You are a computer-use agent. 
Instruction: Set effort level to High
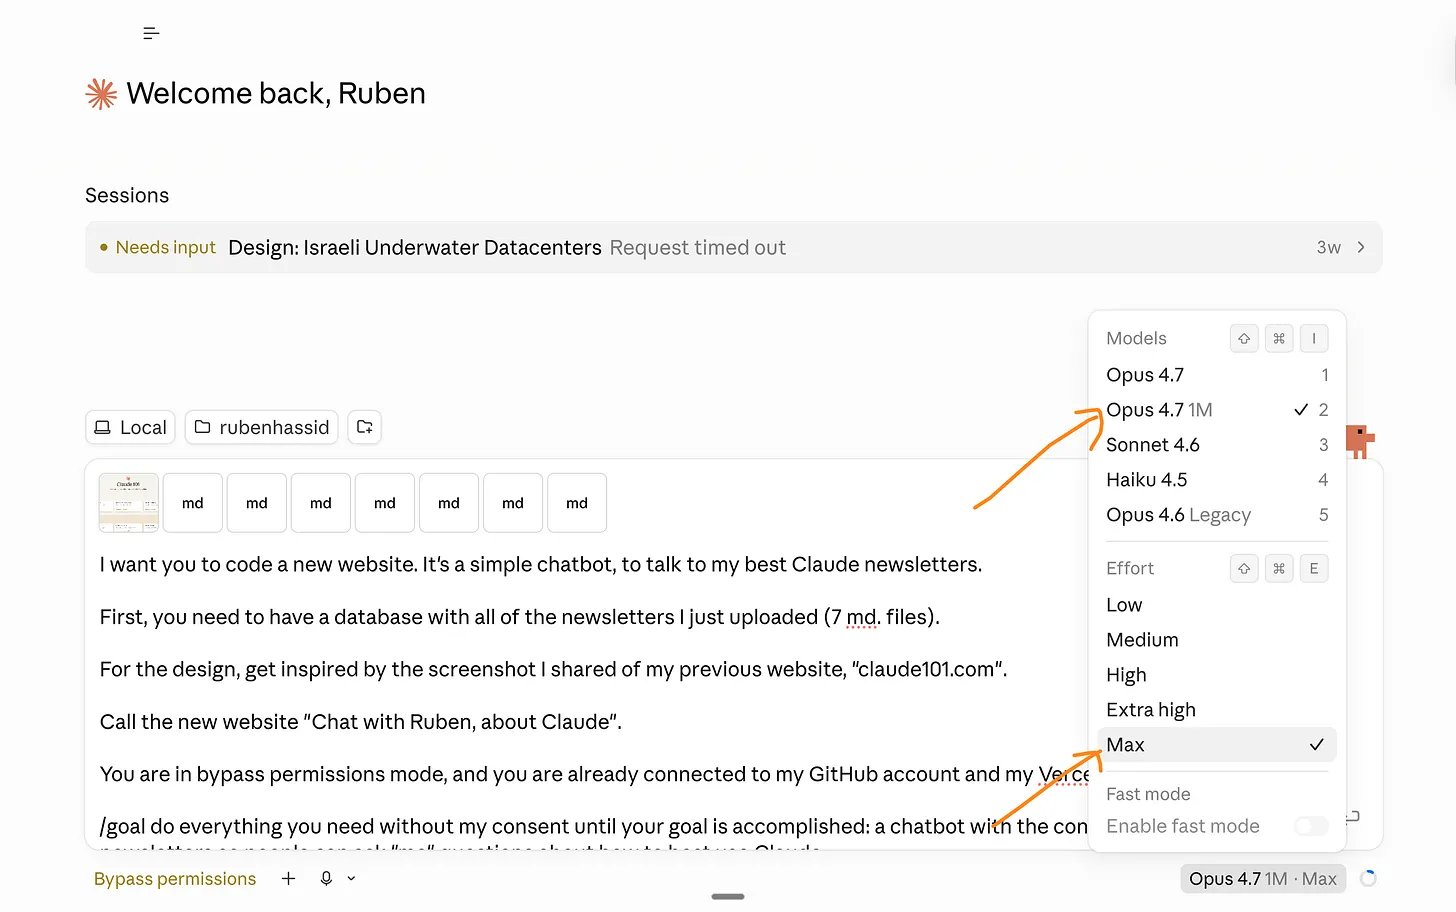[x=1216, y=675]
